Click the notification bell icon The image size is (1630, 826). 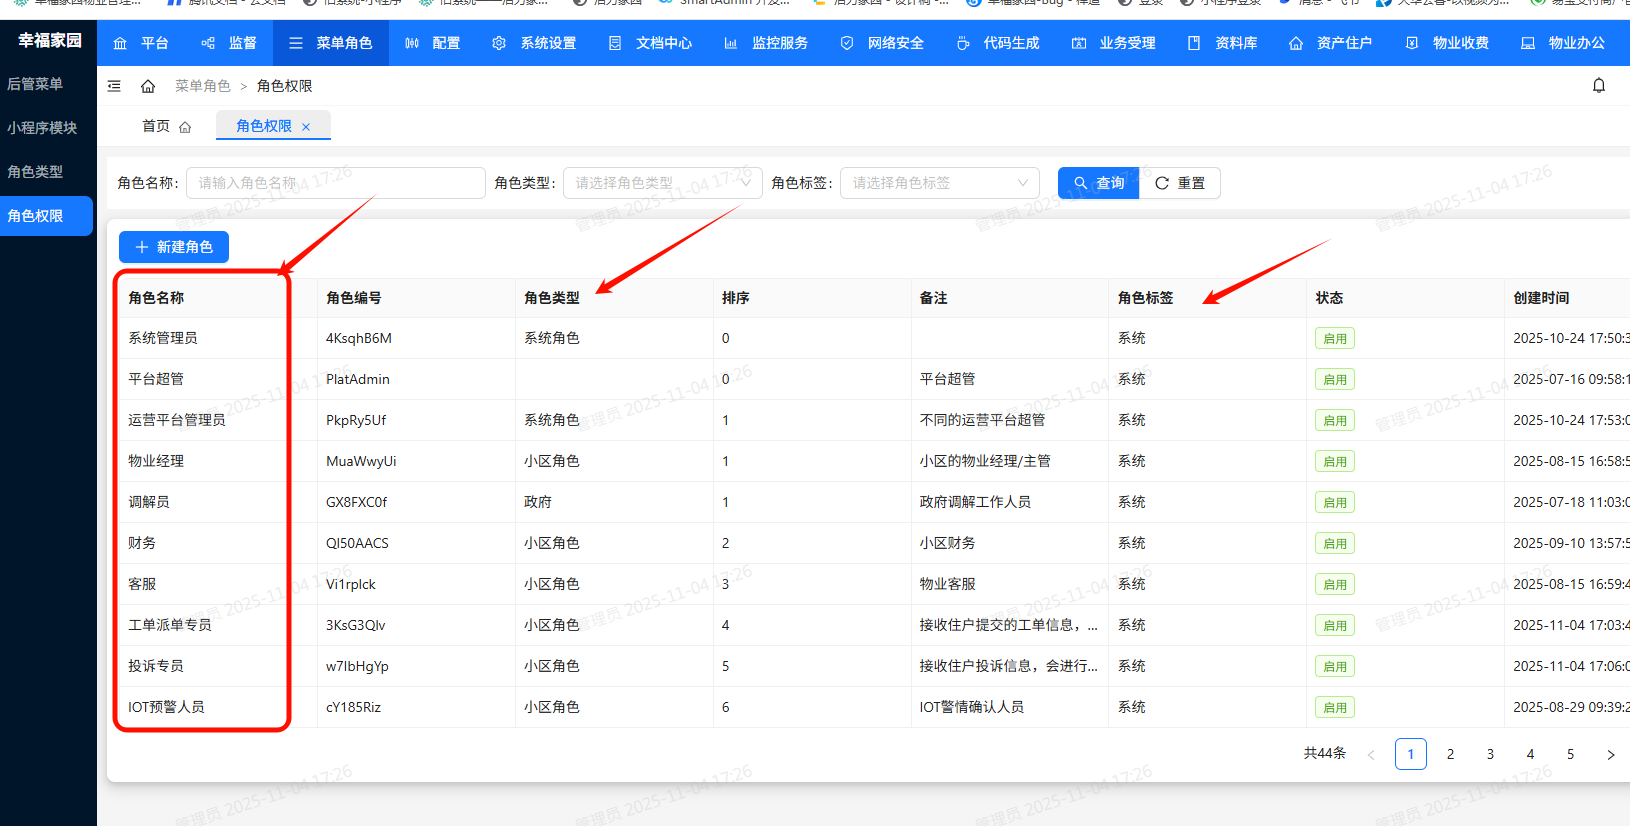[x=1598, y=86]
